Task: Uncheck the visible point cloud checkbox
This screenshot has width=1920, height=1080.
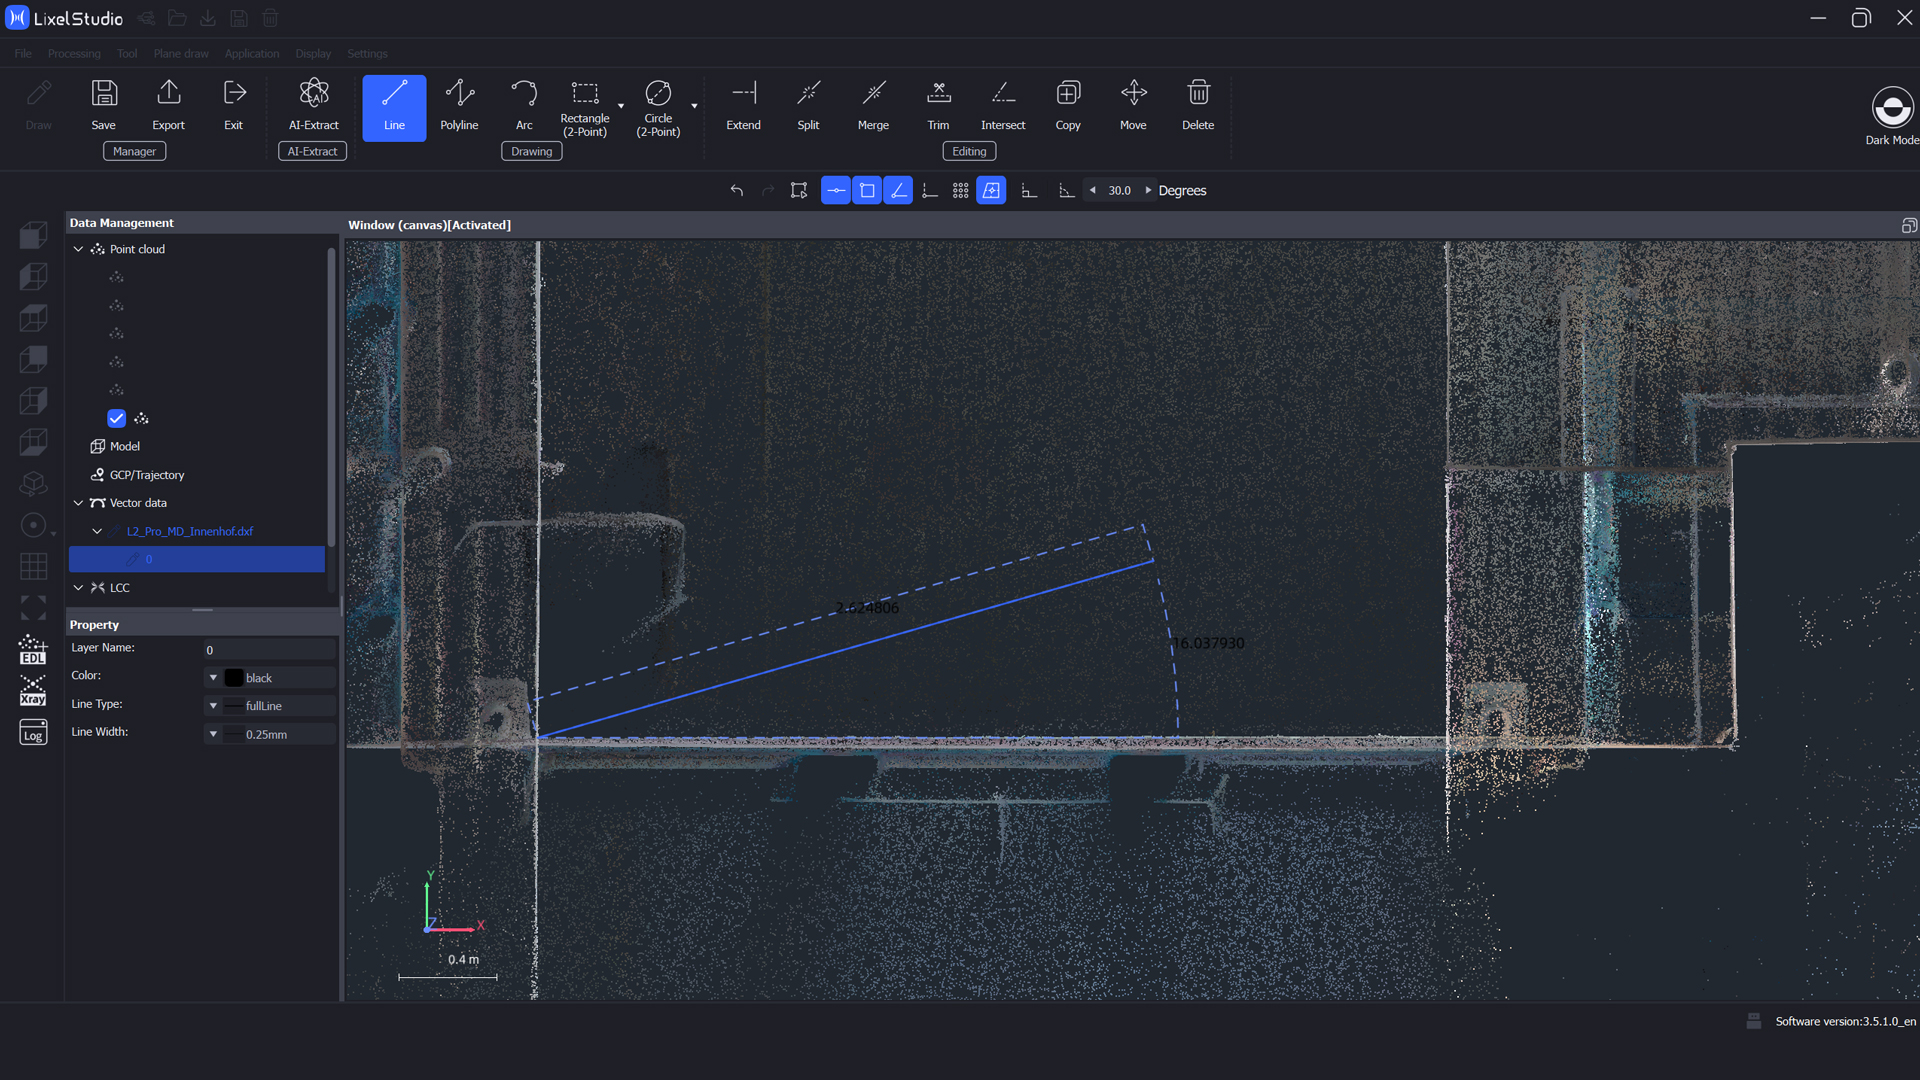Action: 117,418
